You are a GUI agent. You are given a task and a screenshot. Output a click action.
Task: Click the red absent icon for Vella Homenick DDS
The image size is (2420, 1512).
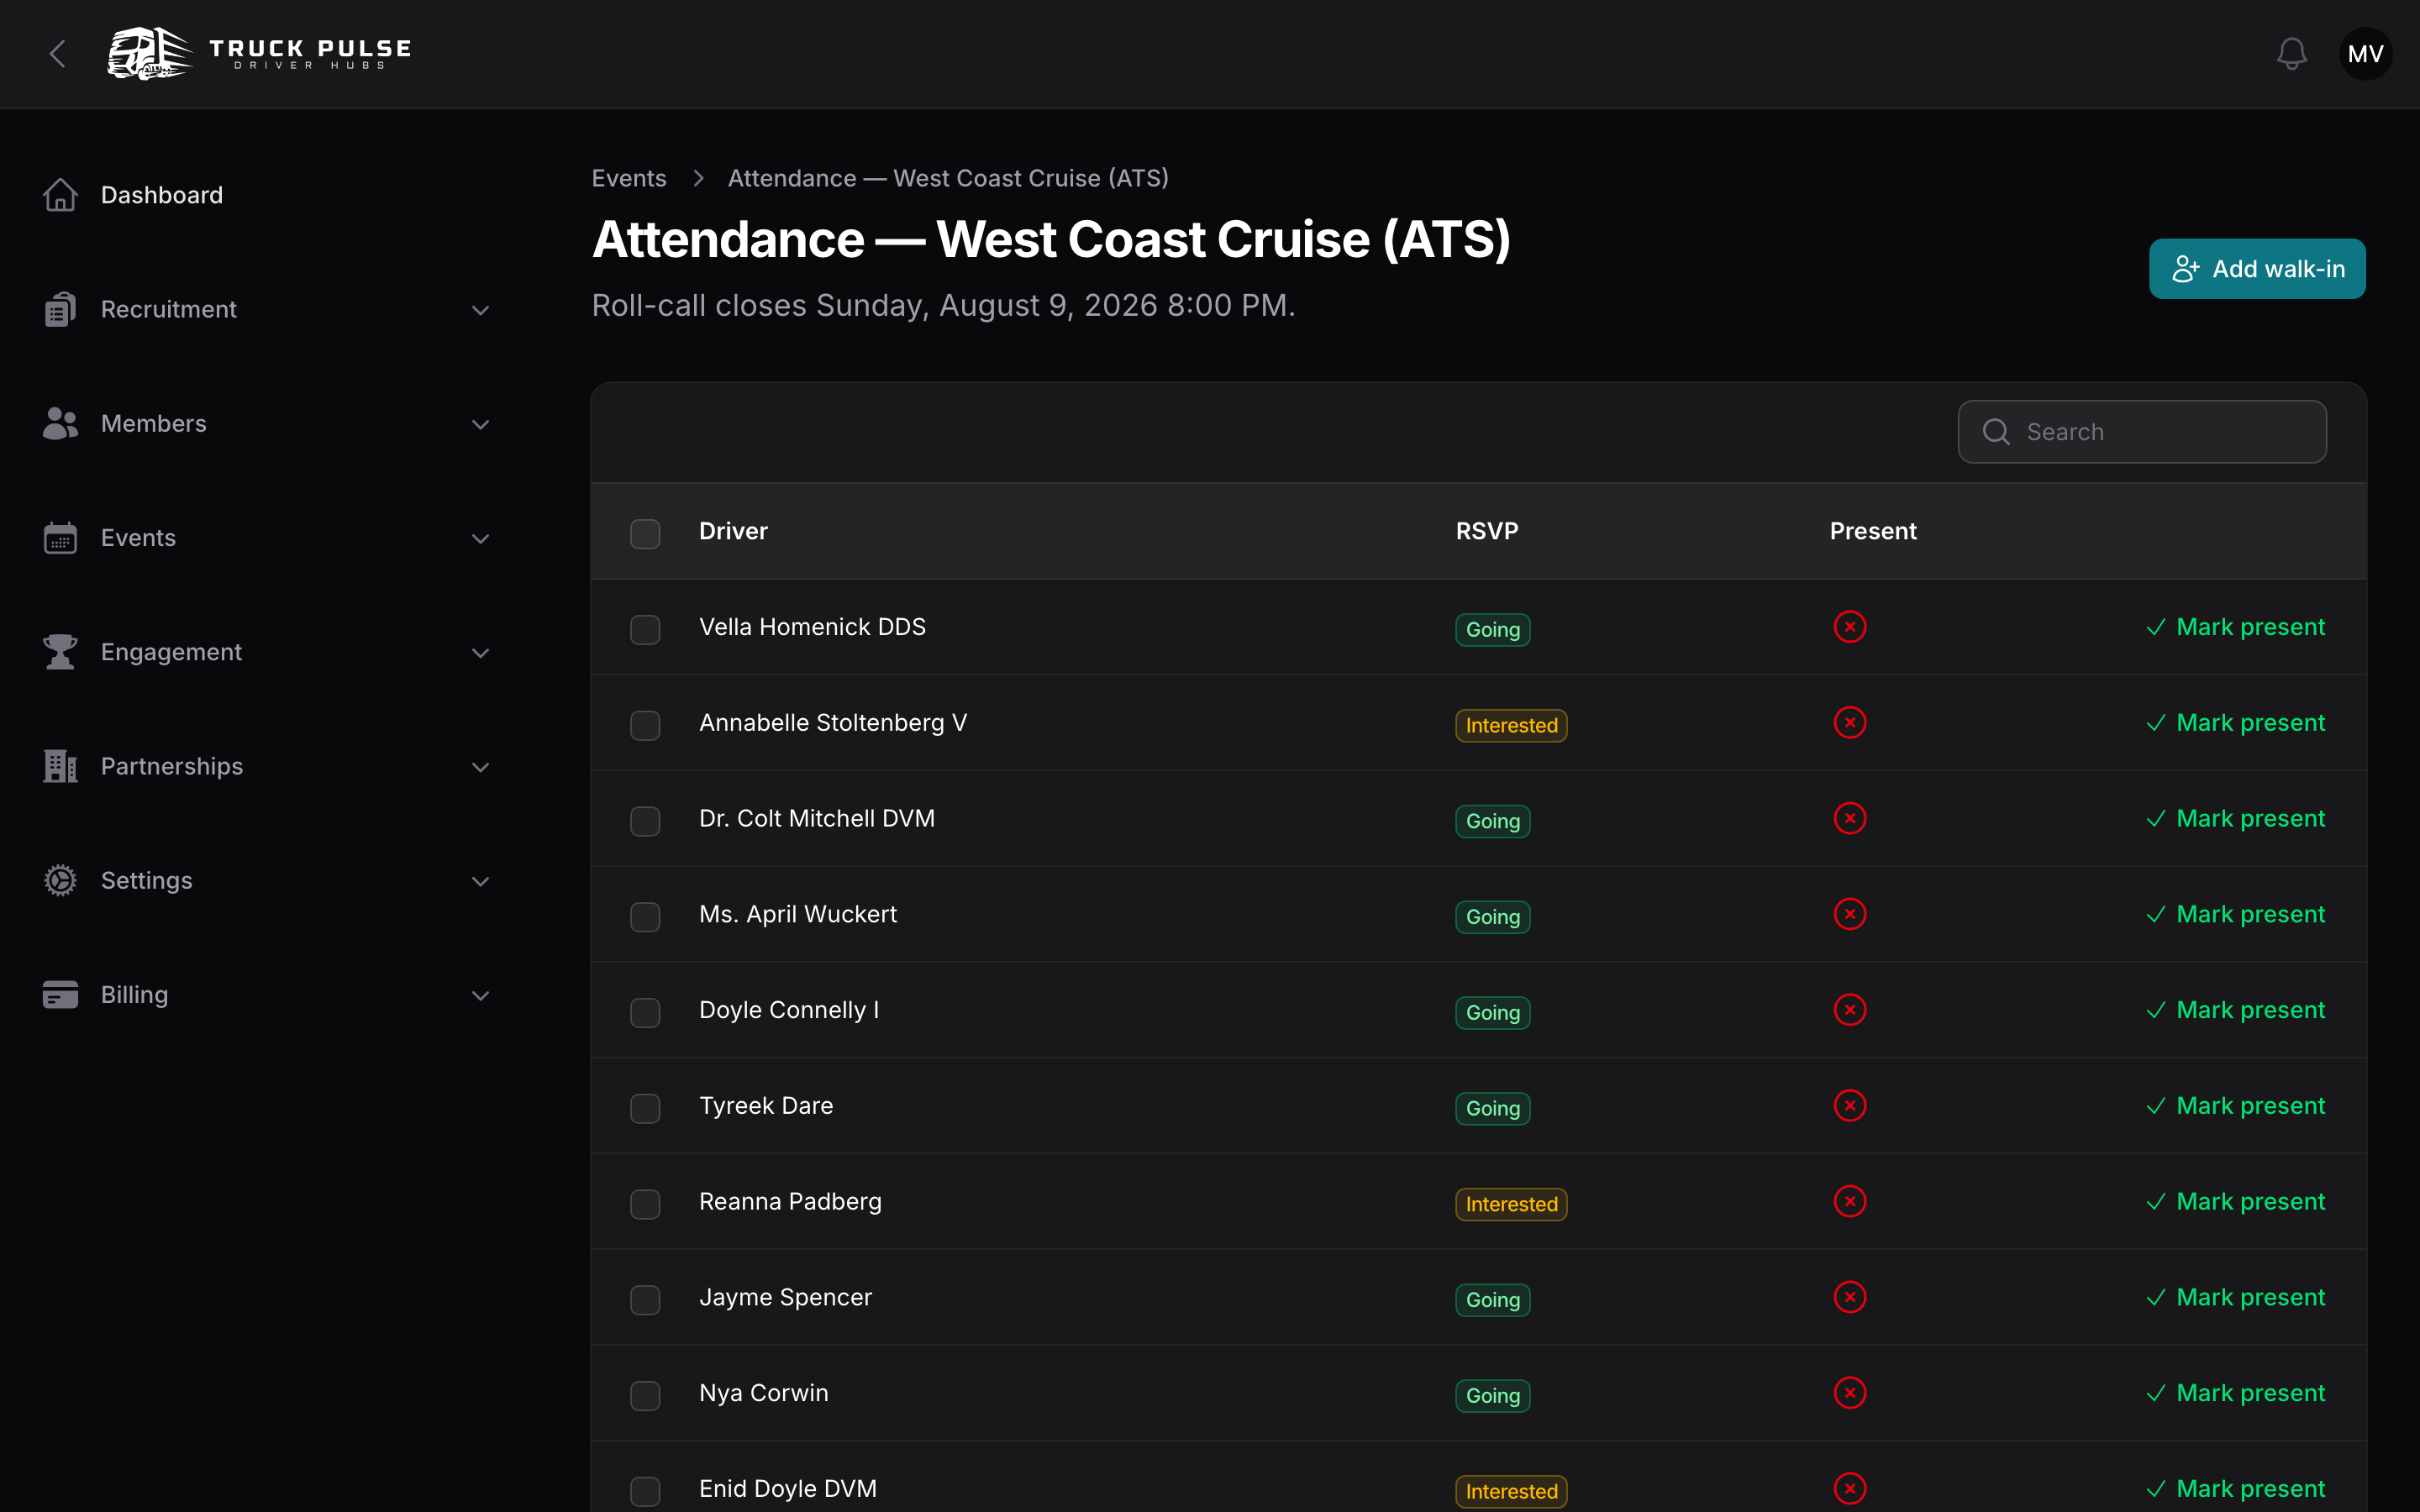point(1849,627)
